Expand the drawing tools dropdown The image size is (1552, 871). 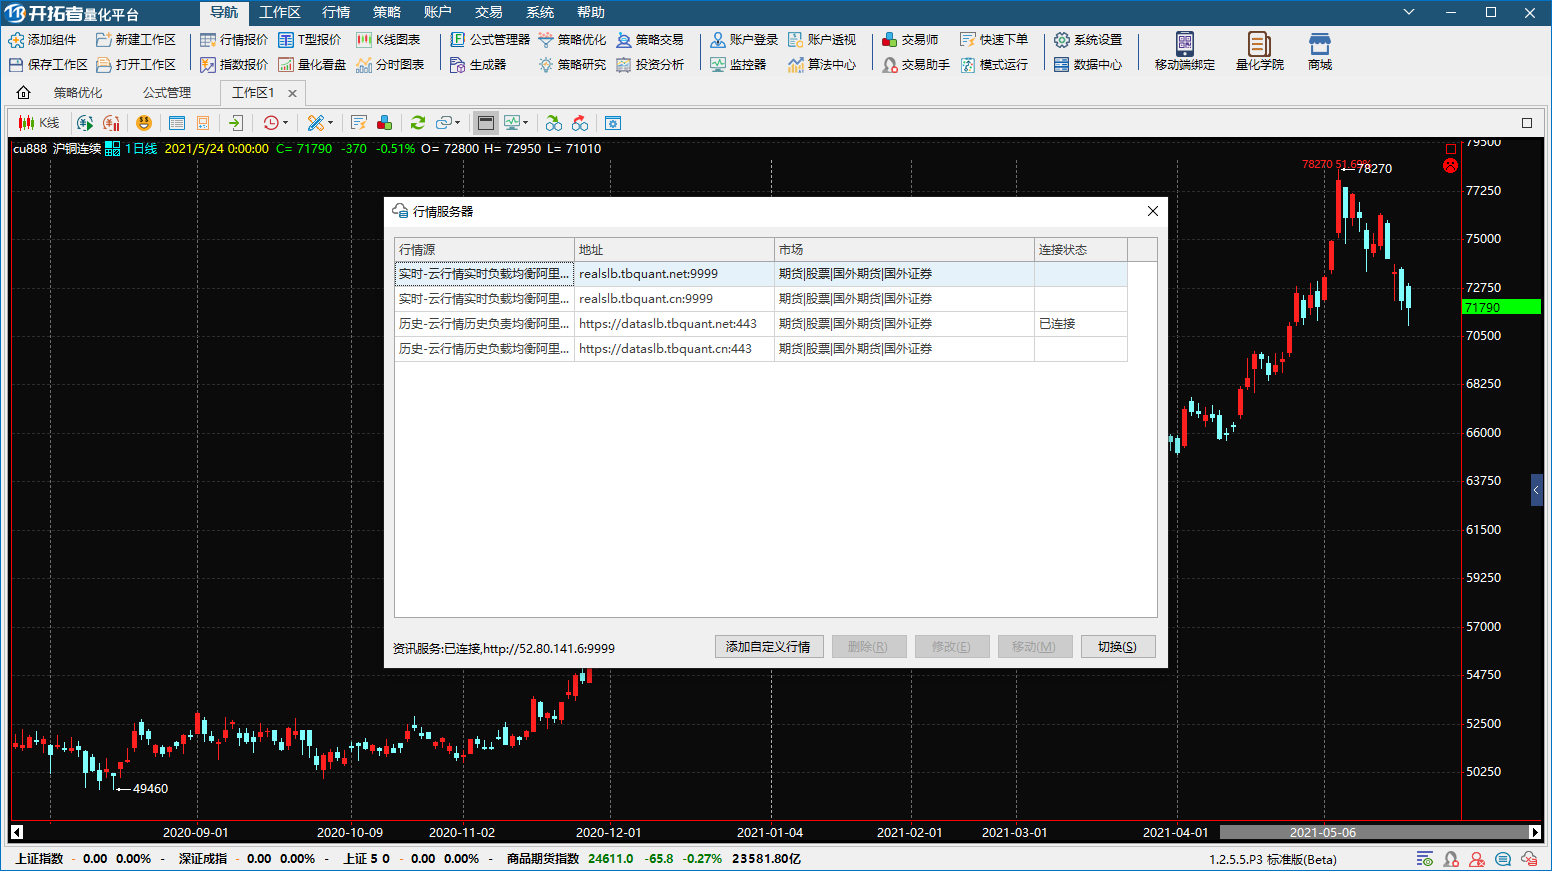pos(330,123)
